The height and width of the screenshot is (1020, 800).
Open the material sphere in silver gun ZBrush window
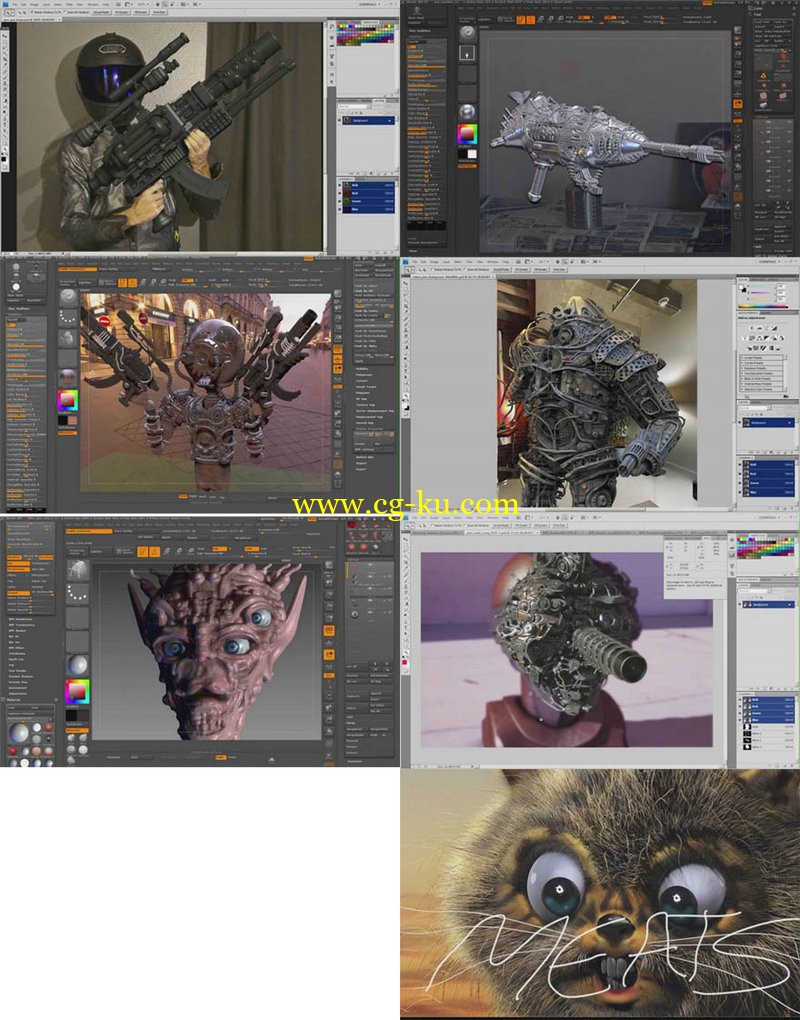click(x=467, y=112)
